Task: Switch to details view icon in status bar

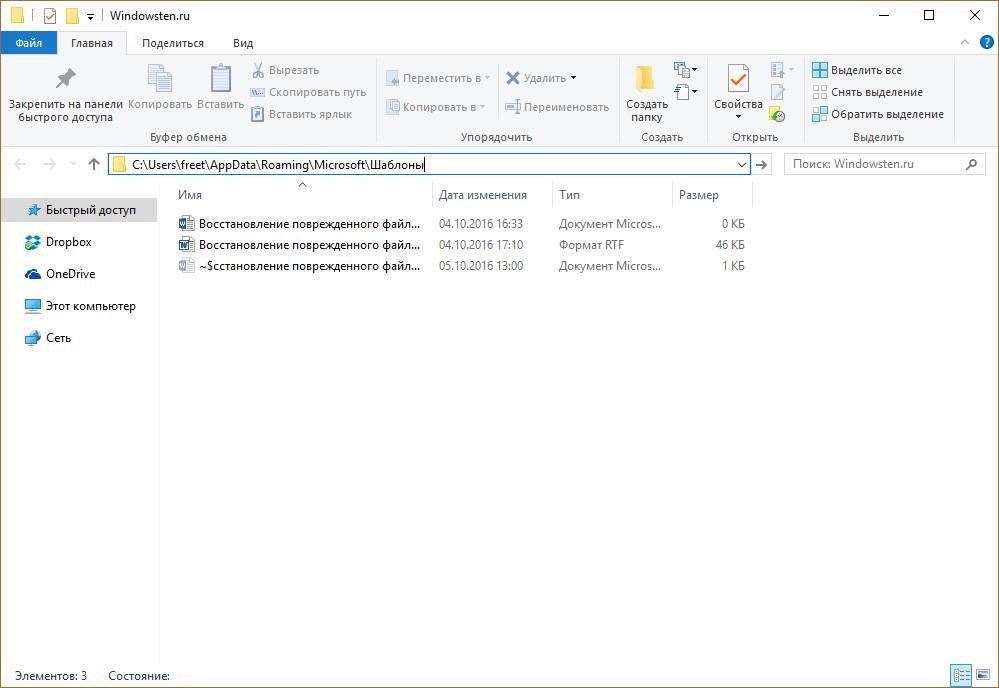Action: (x=960, y=675)
